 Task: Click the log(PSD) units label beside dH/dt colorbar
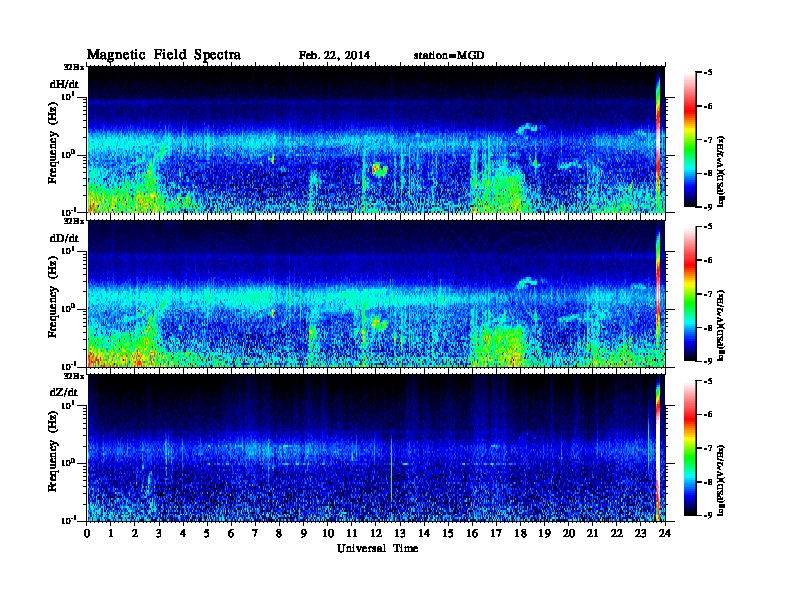coord(721,171)
